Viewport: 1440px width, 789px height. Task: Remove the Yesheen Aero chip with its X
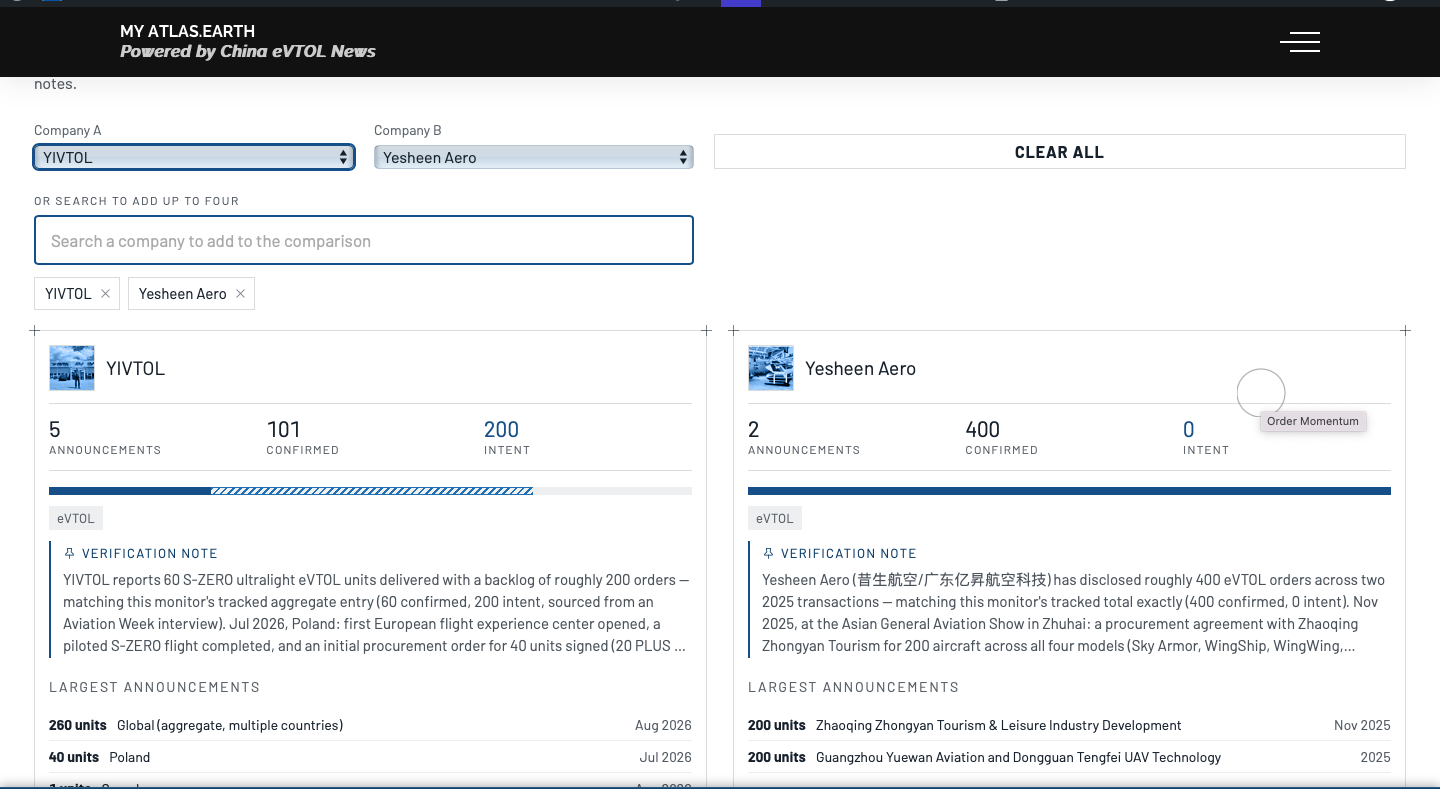click(x=240, y=294)
